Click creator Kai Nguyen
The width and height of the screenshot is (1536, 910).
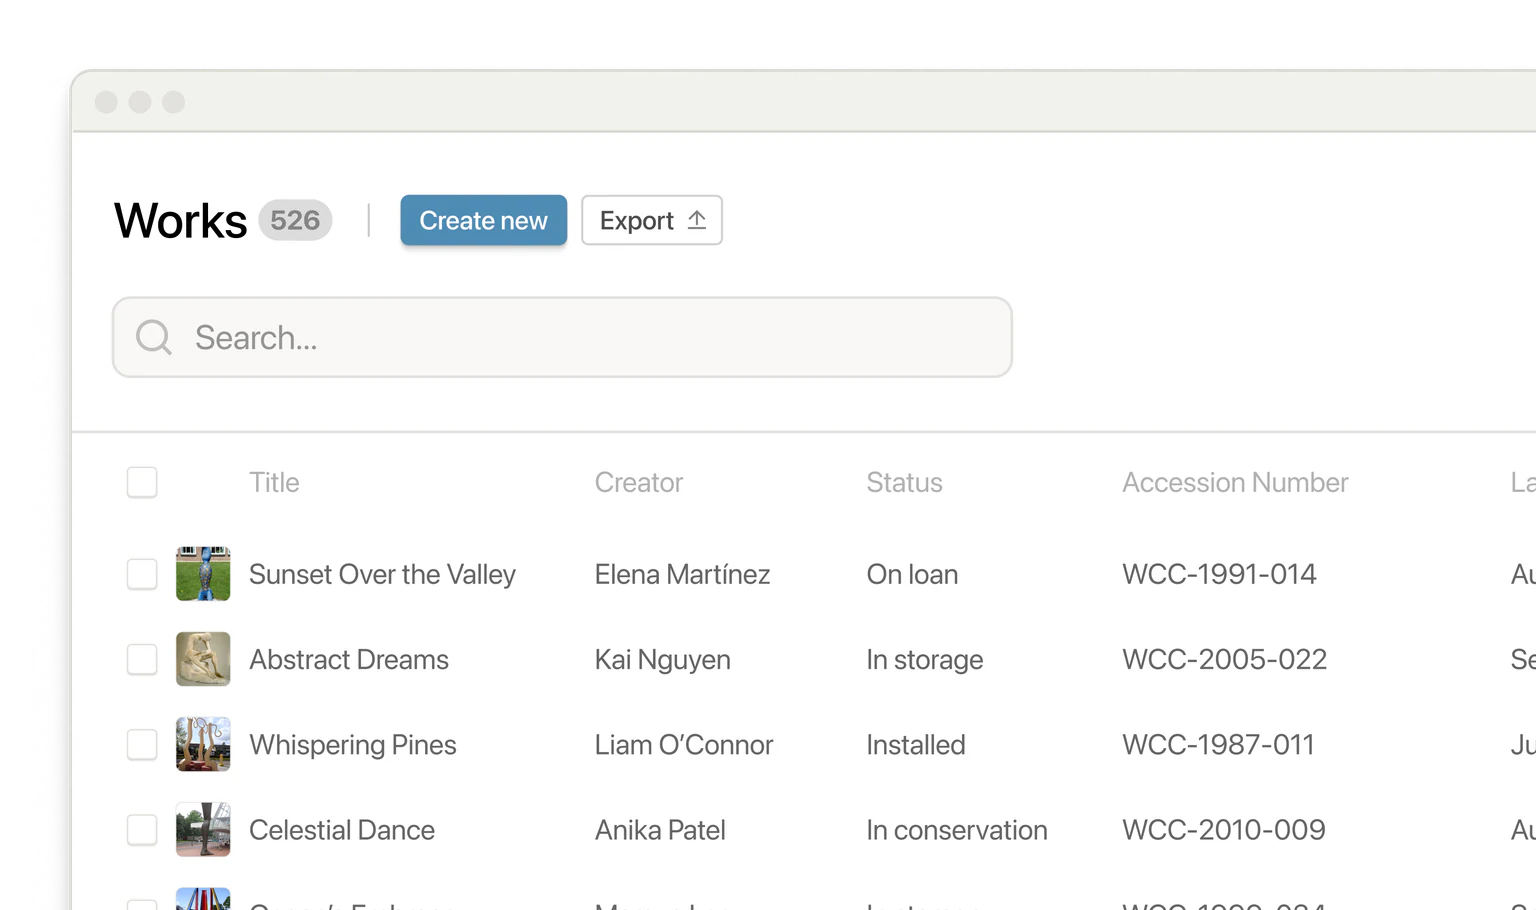pos(663,660)
